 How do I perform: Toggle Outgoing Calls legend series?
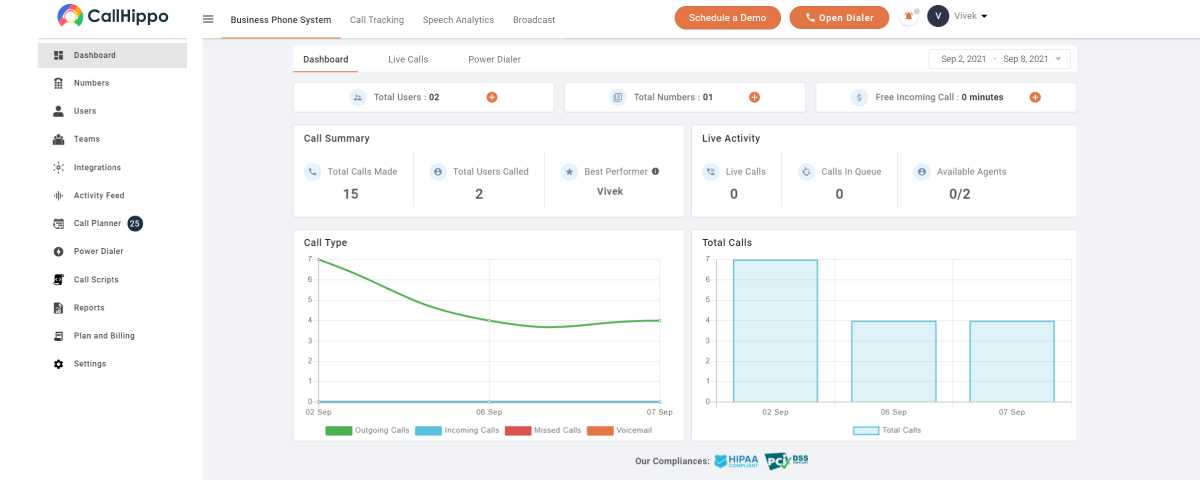tap(368, 430)
